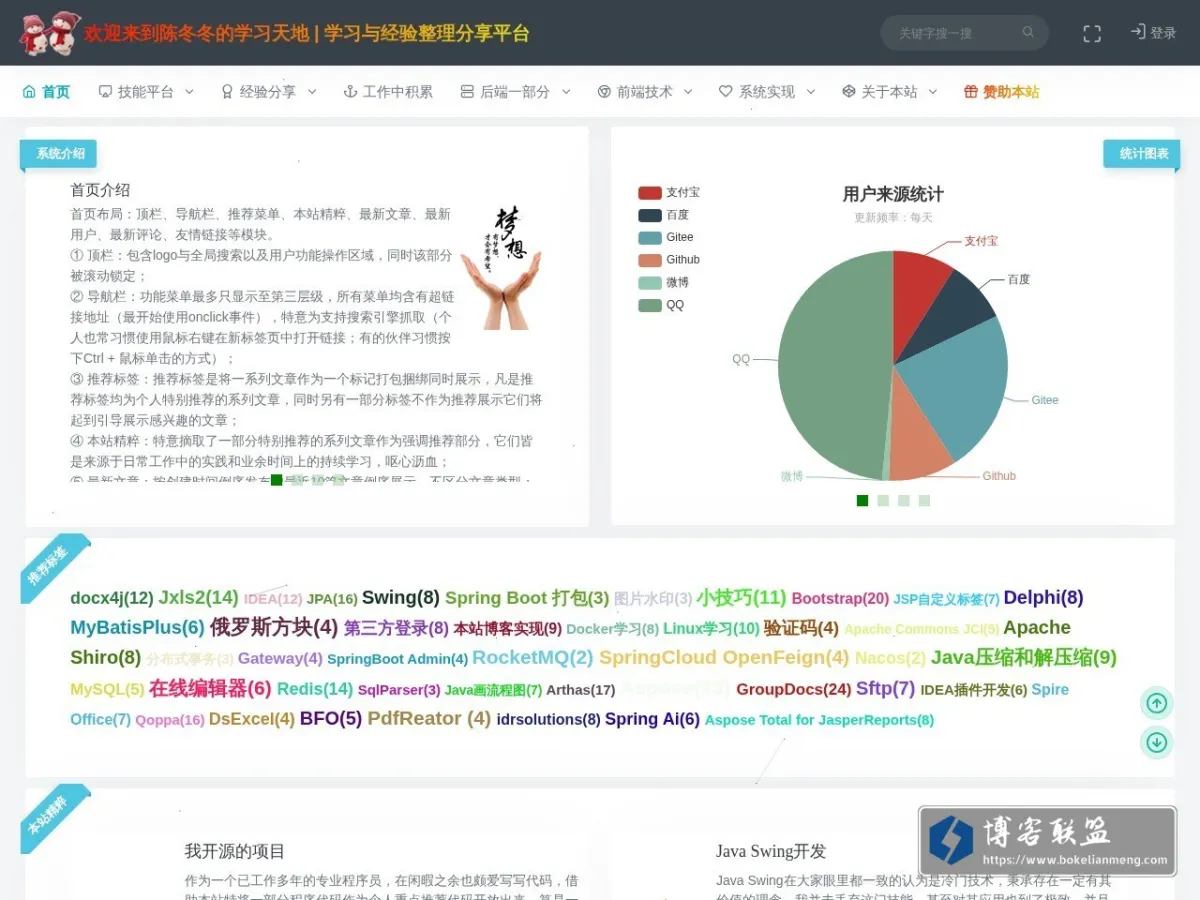
Task: Expand chevron beside 前端技术
Action: (x=688, y=92)
